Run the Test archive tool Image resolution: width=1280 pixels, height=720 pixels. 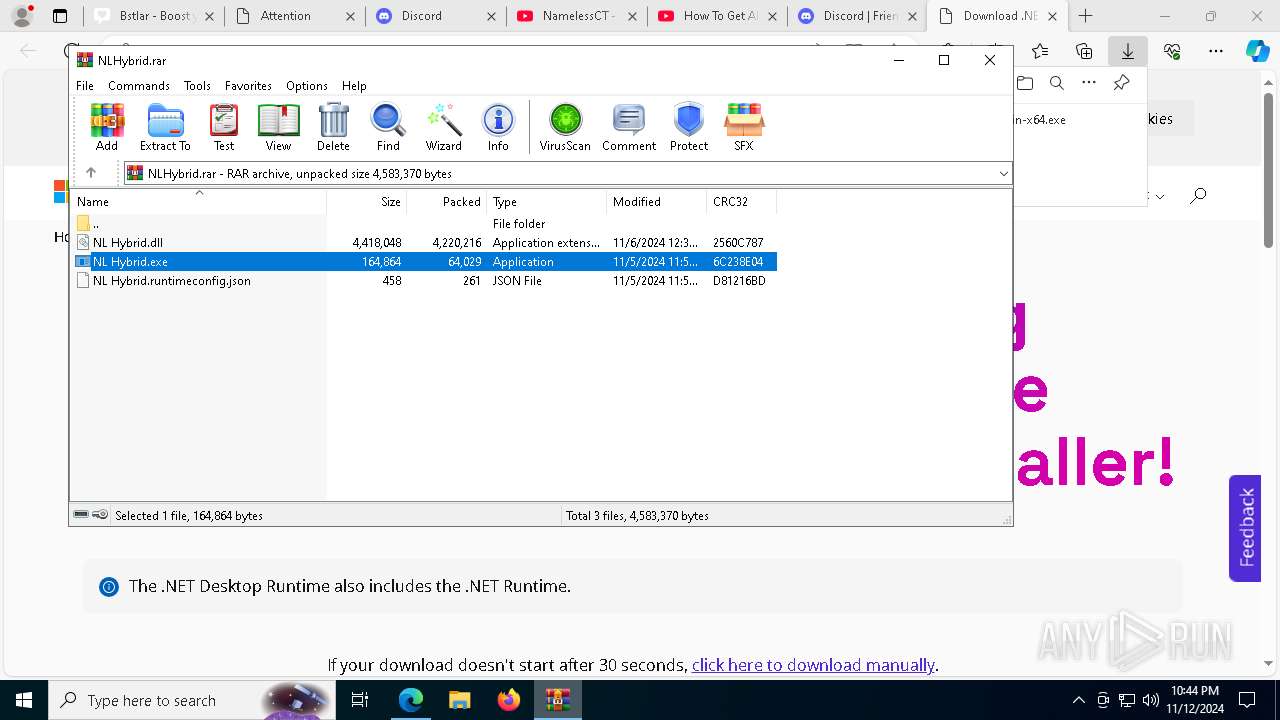coord(224,127)
